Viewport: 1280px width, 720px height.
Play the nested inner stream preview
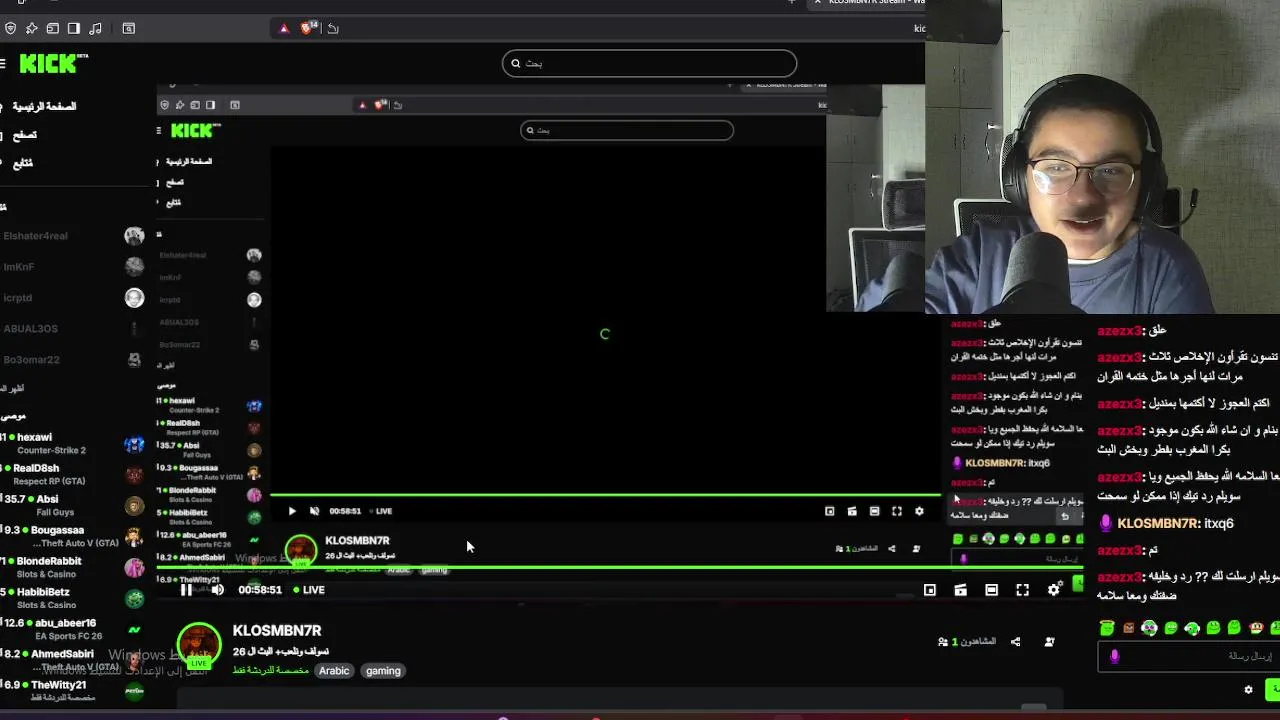pyautogui.click(x=292, y=511)
